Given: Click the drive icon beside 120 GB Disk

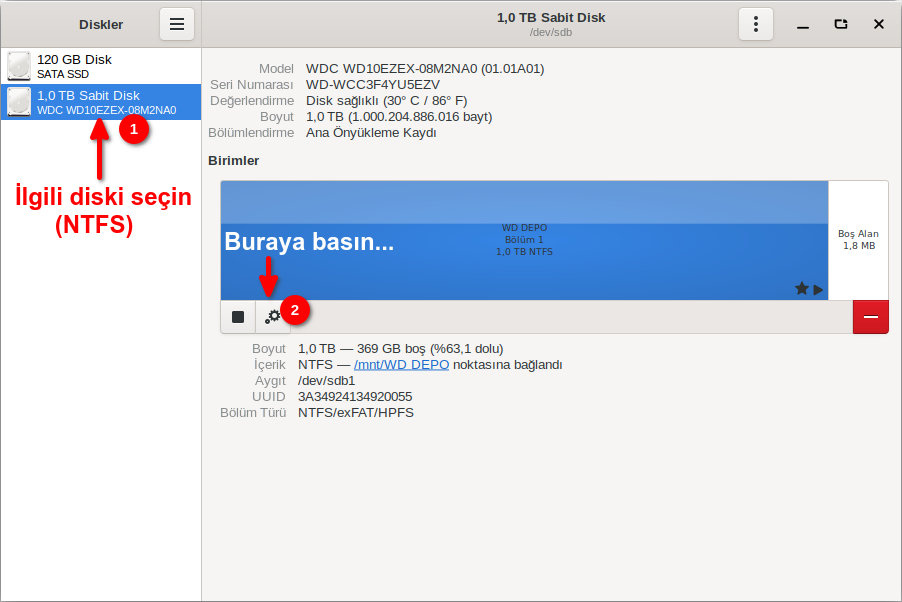Looking at the screenshot, I should [x=19, y=66].
